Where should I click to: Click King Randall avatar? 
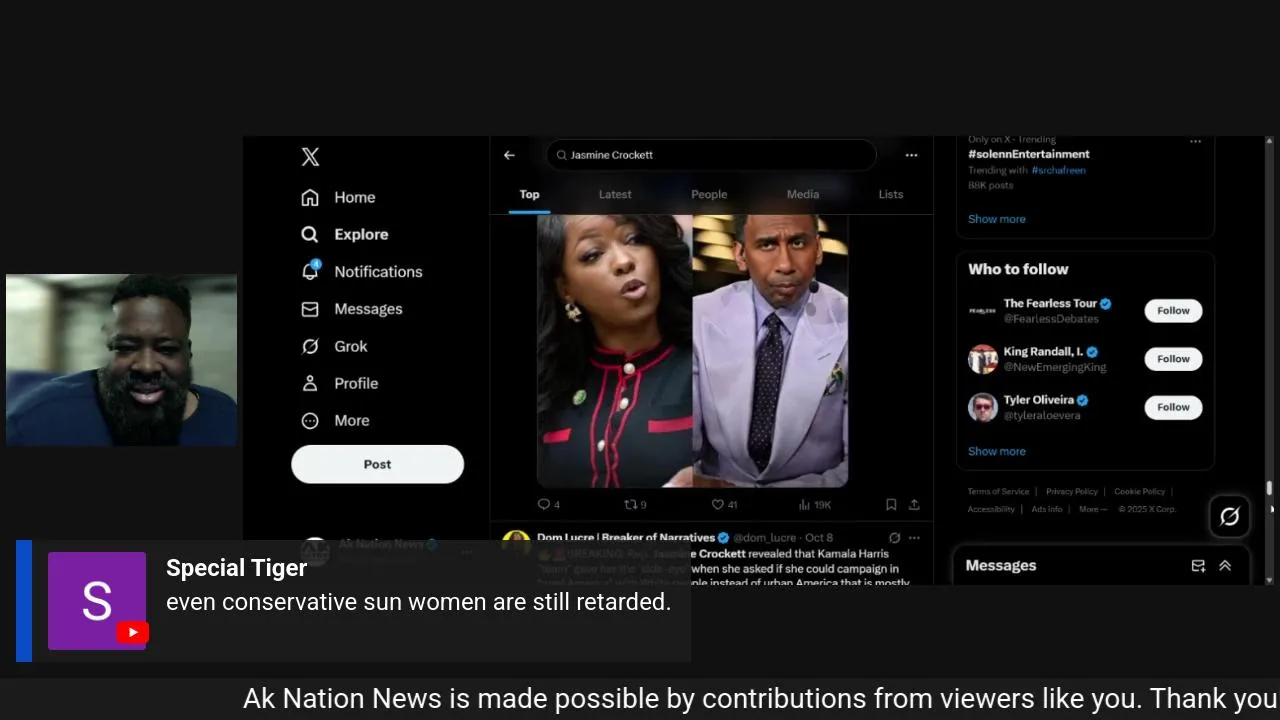982,359
